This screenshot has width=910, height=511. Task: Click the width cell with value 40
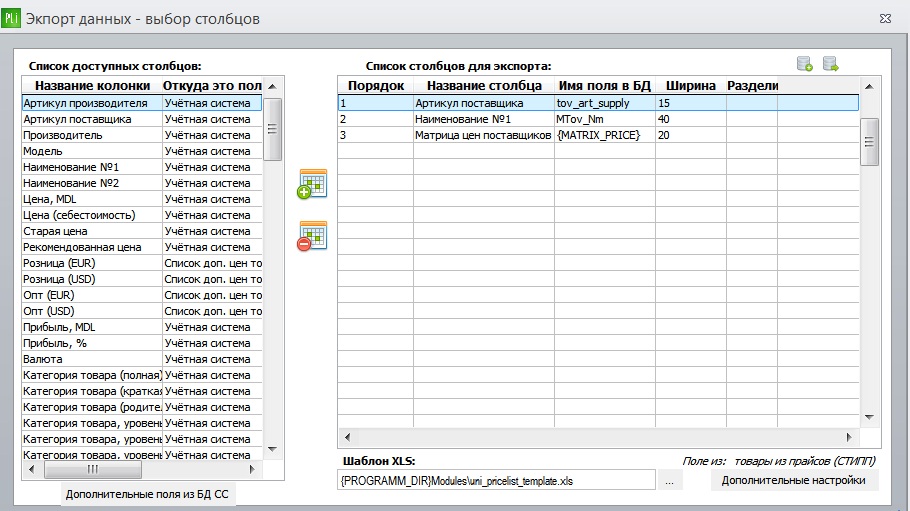click(x=691, y=119)
